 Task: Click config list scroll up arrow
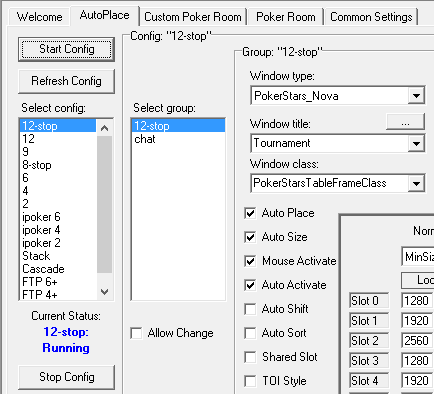tap(104, 128)
